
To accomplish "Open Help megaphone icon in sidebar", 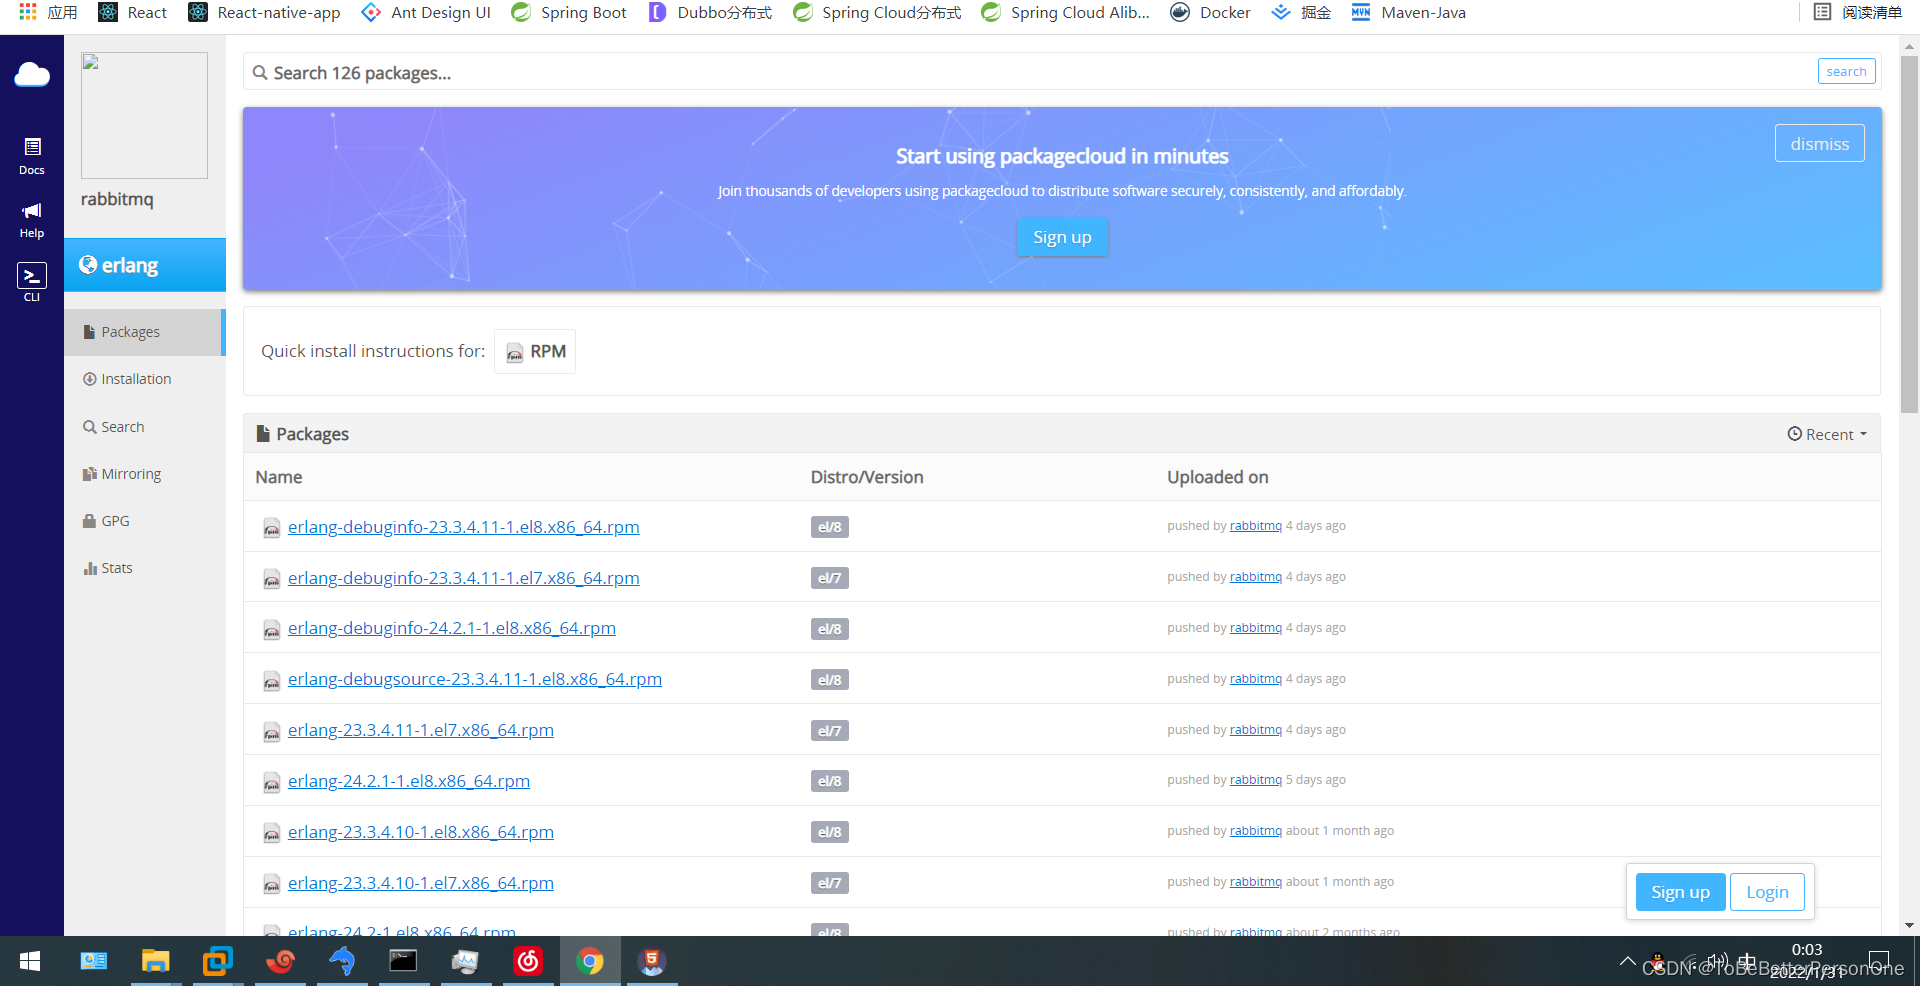I will 32,219.
